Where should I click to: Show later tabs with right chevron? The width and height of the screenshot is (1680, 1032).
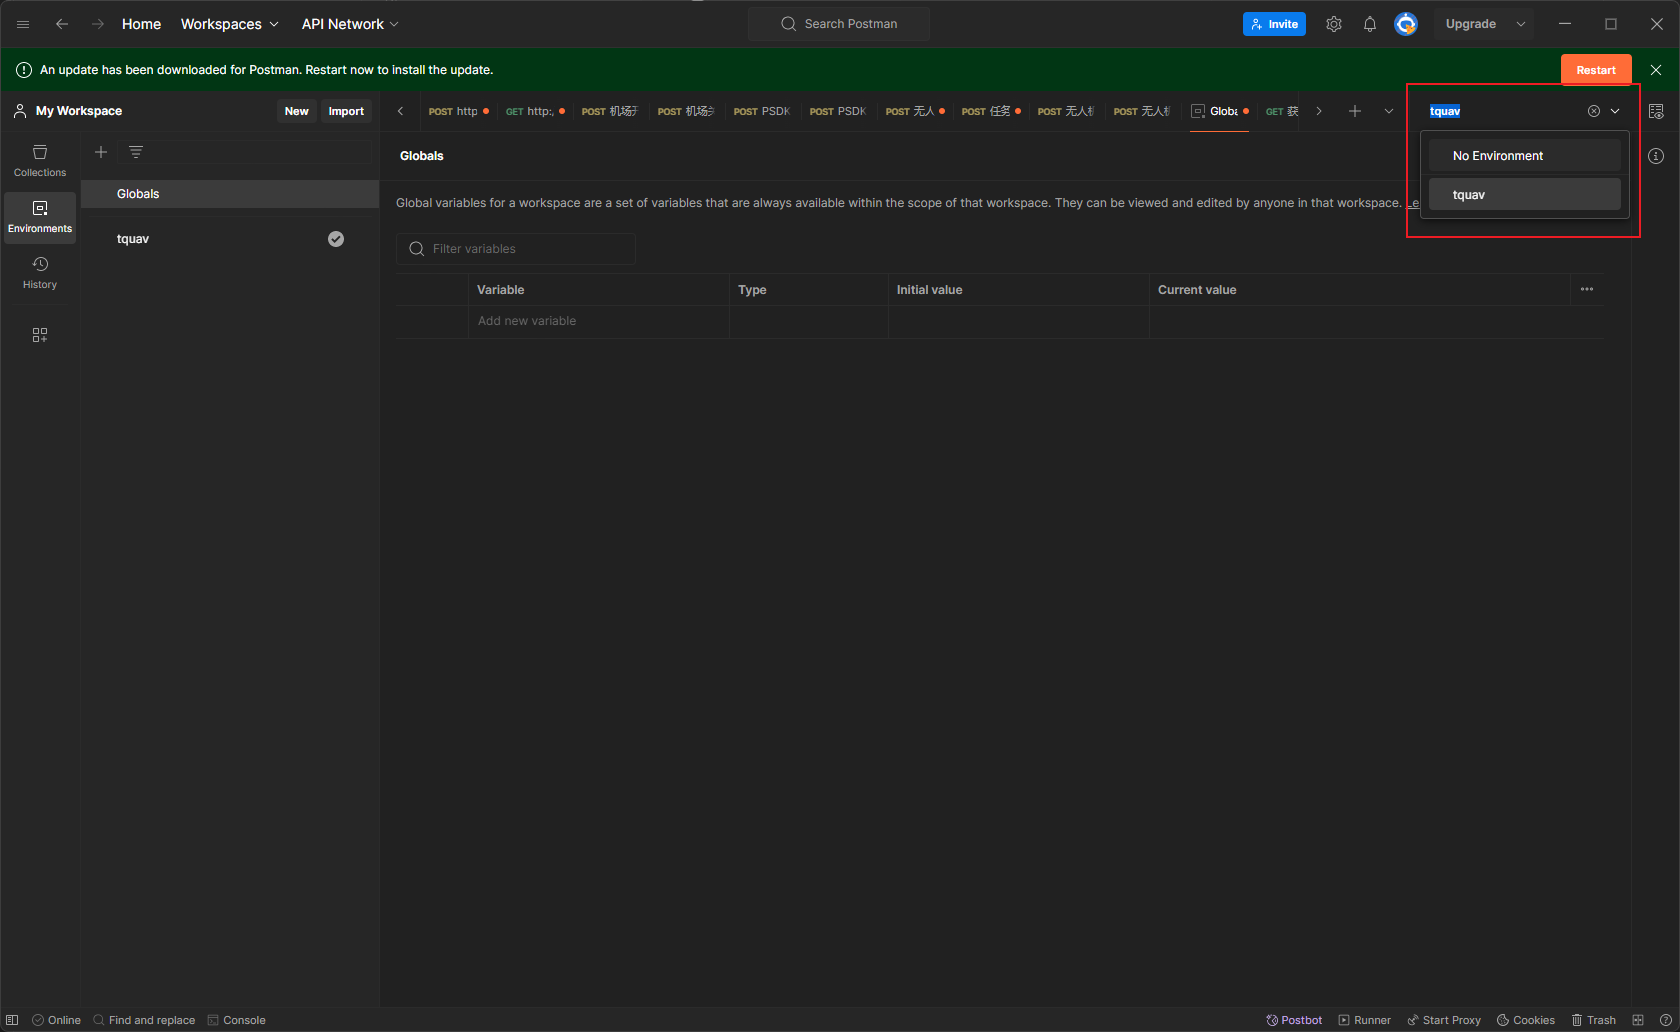[1319, 111]
